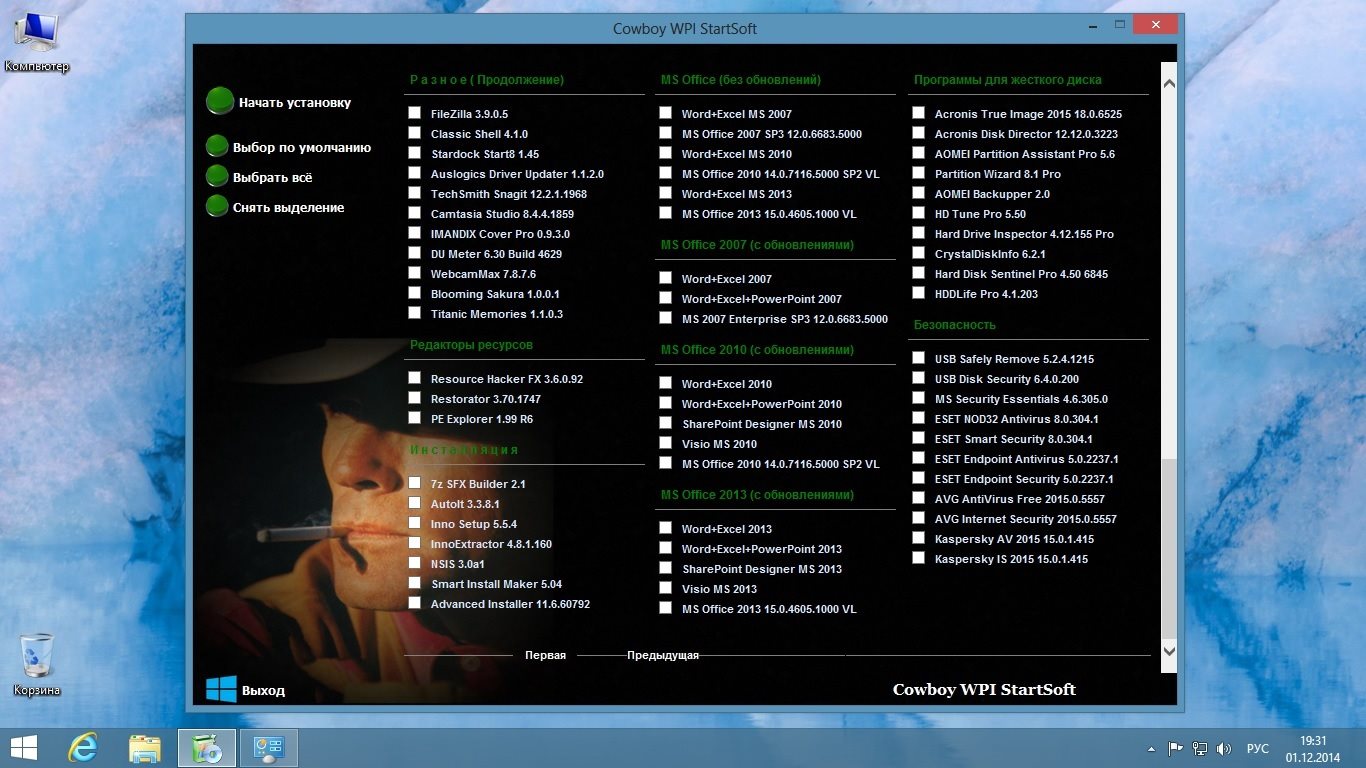Image resolution: width=1366 pixels, height=768 pixels.
Task: Go to the Предыдущая page link
Action: tap(663, 656)
